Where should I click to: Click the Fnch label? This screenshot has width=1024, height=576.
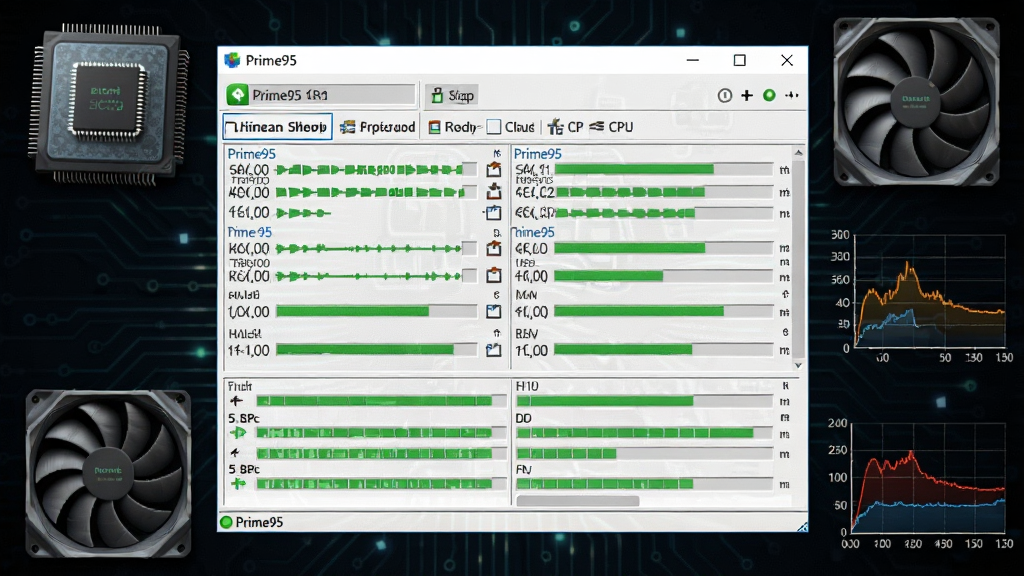(240, 386)
